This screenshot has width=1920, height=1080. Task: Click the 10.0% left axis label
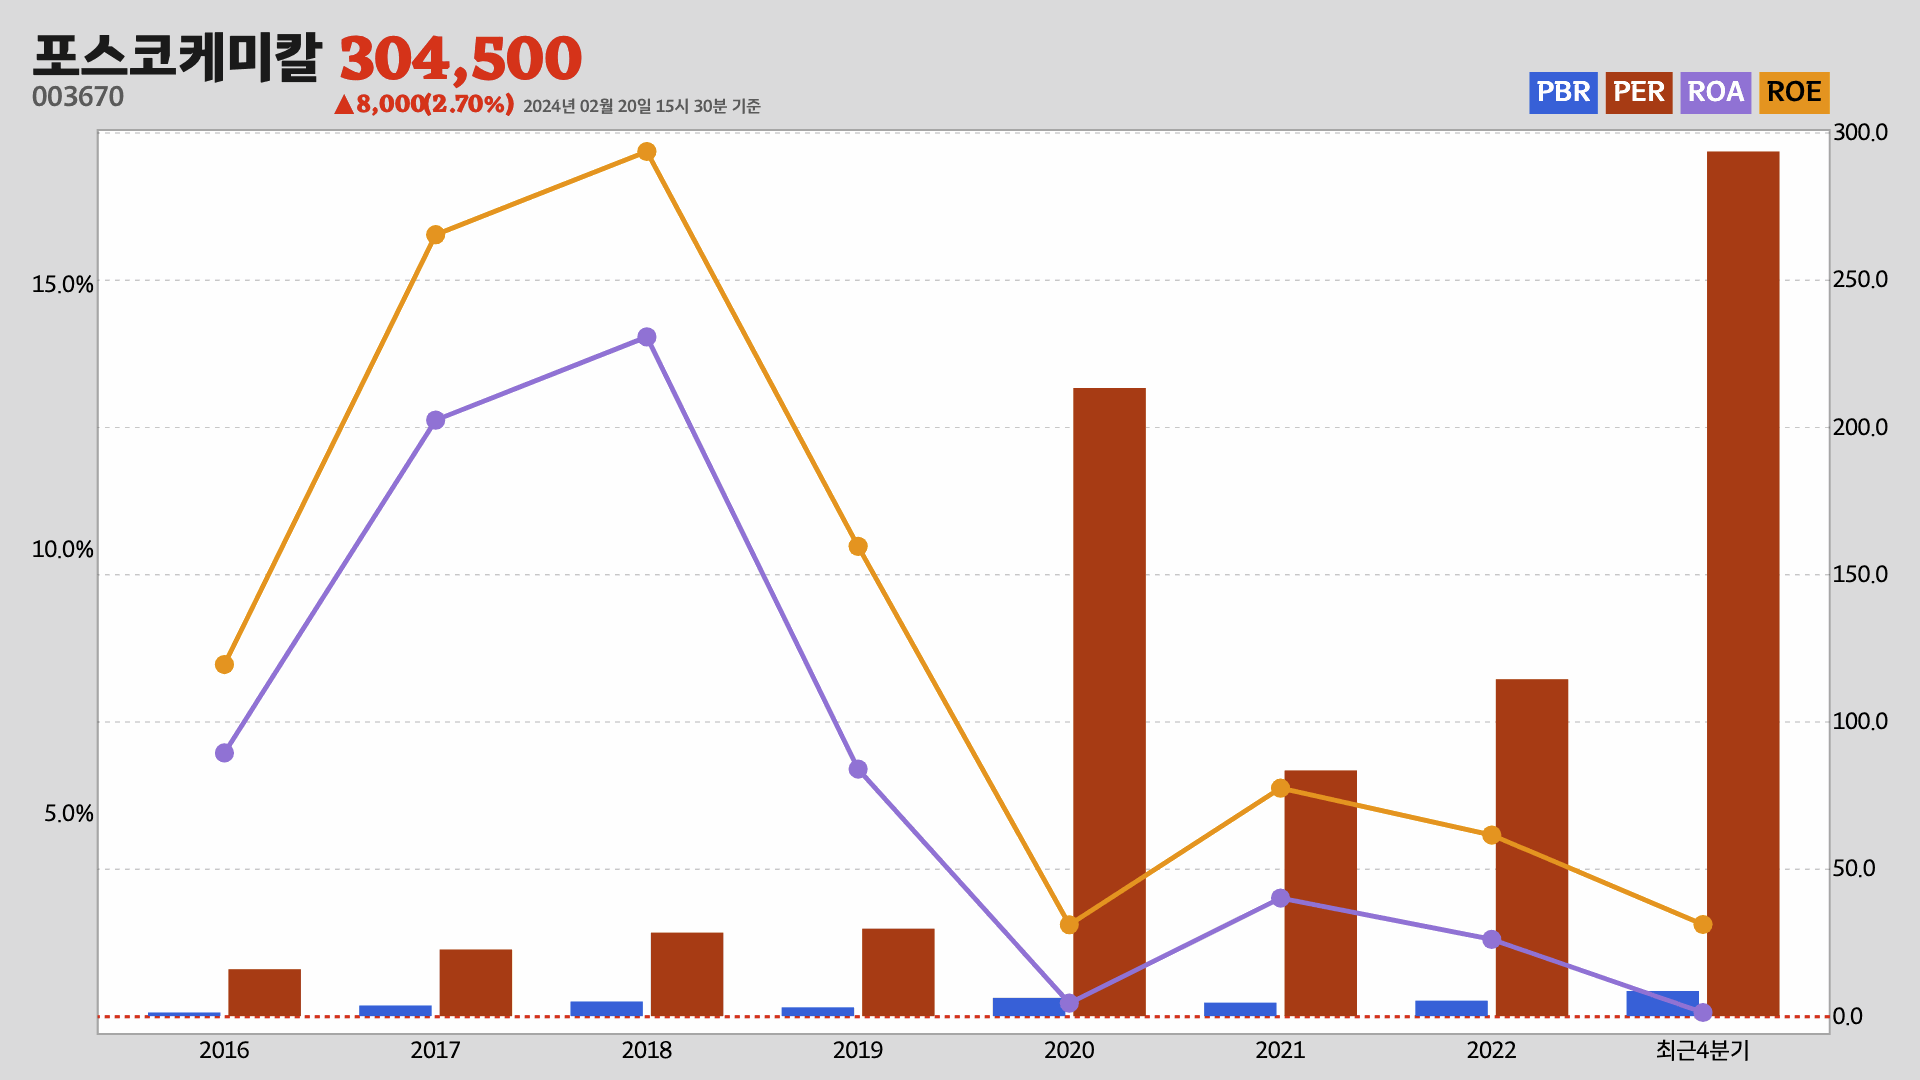click(62, 550)
